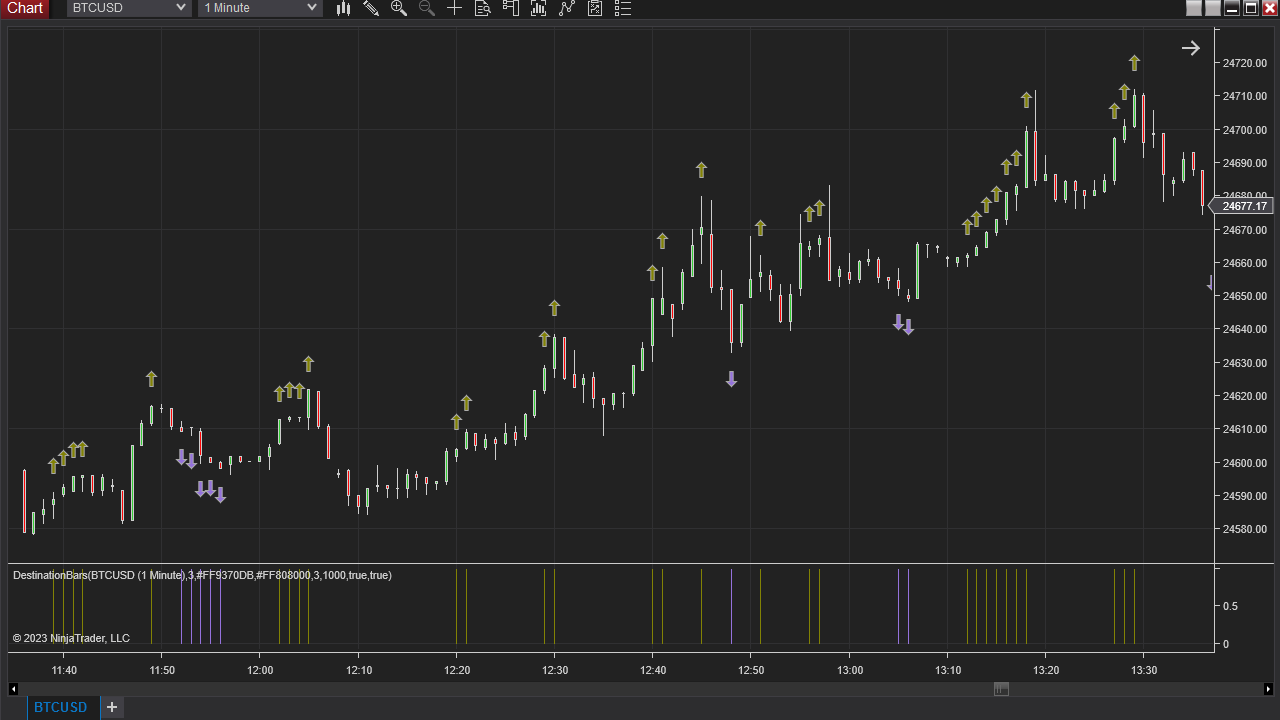Maximize the chart window
Screen dimensions: 1280x720
(1251, 8)
